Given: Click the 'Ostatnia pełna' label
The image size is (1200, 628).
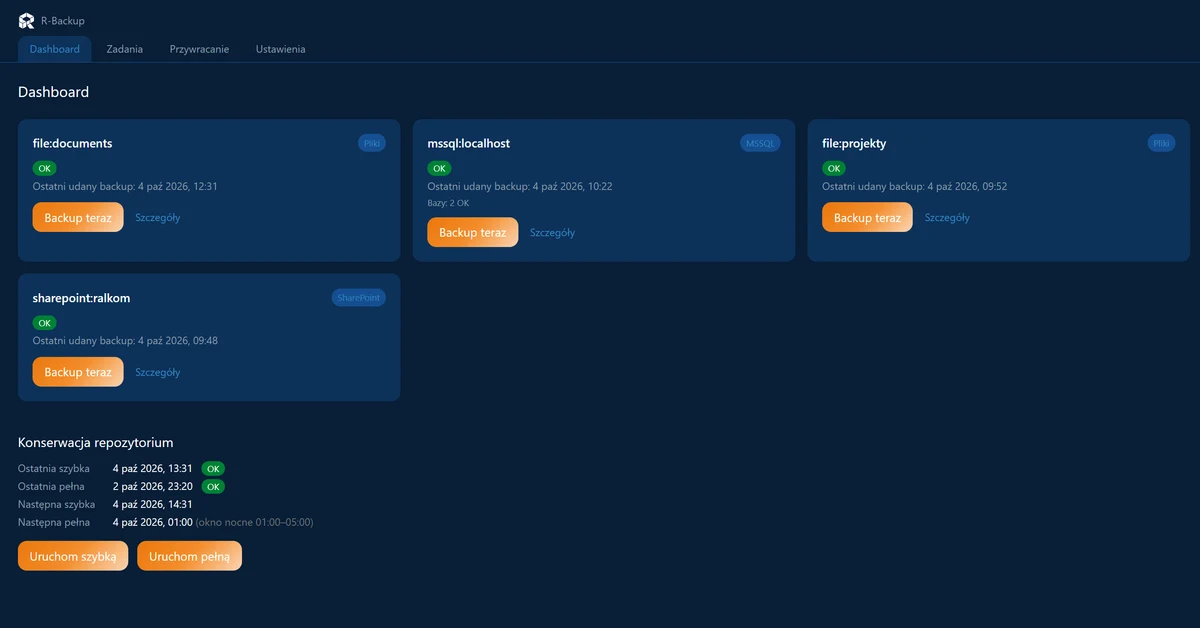Looking at the screenshot, I should tap(51, 486).
